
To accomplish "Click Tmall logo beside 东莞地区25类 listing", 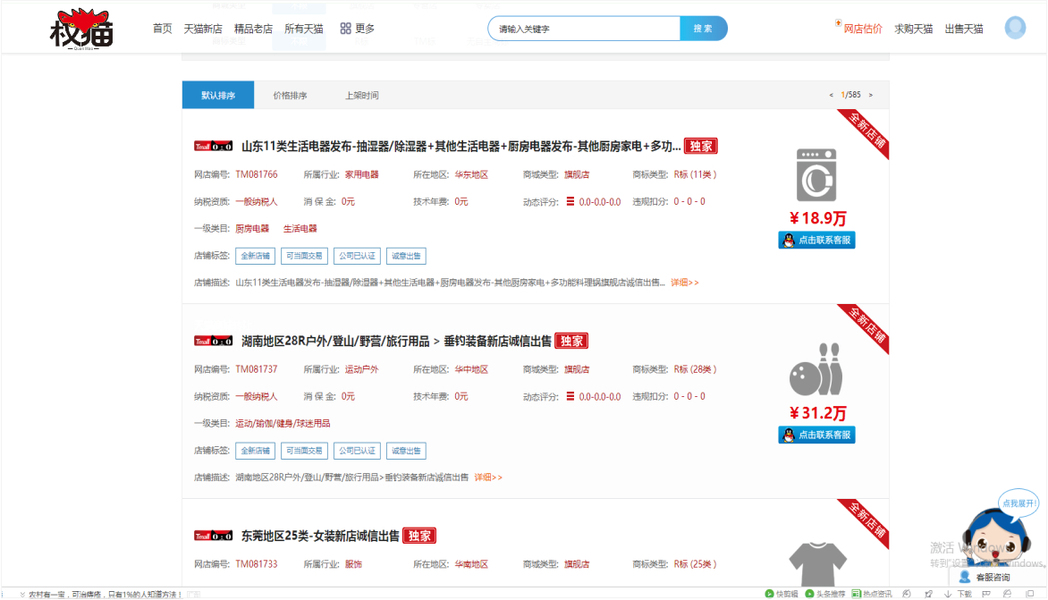I will 213,536.
